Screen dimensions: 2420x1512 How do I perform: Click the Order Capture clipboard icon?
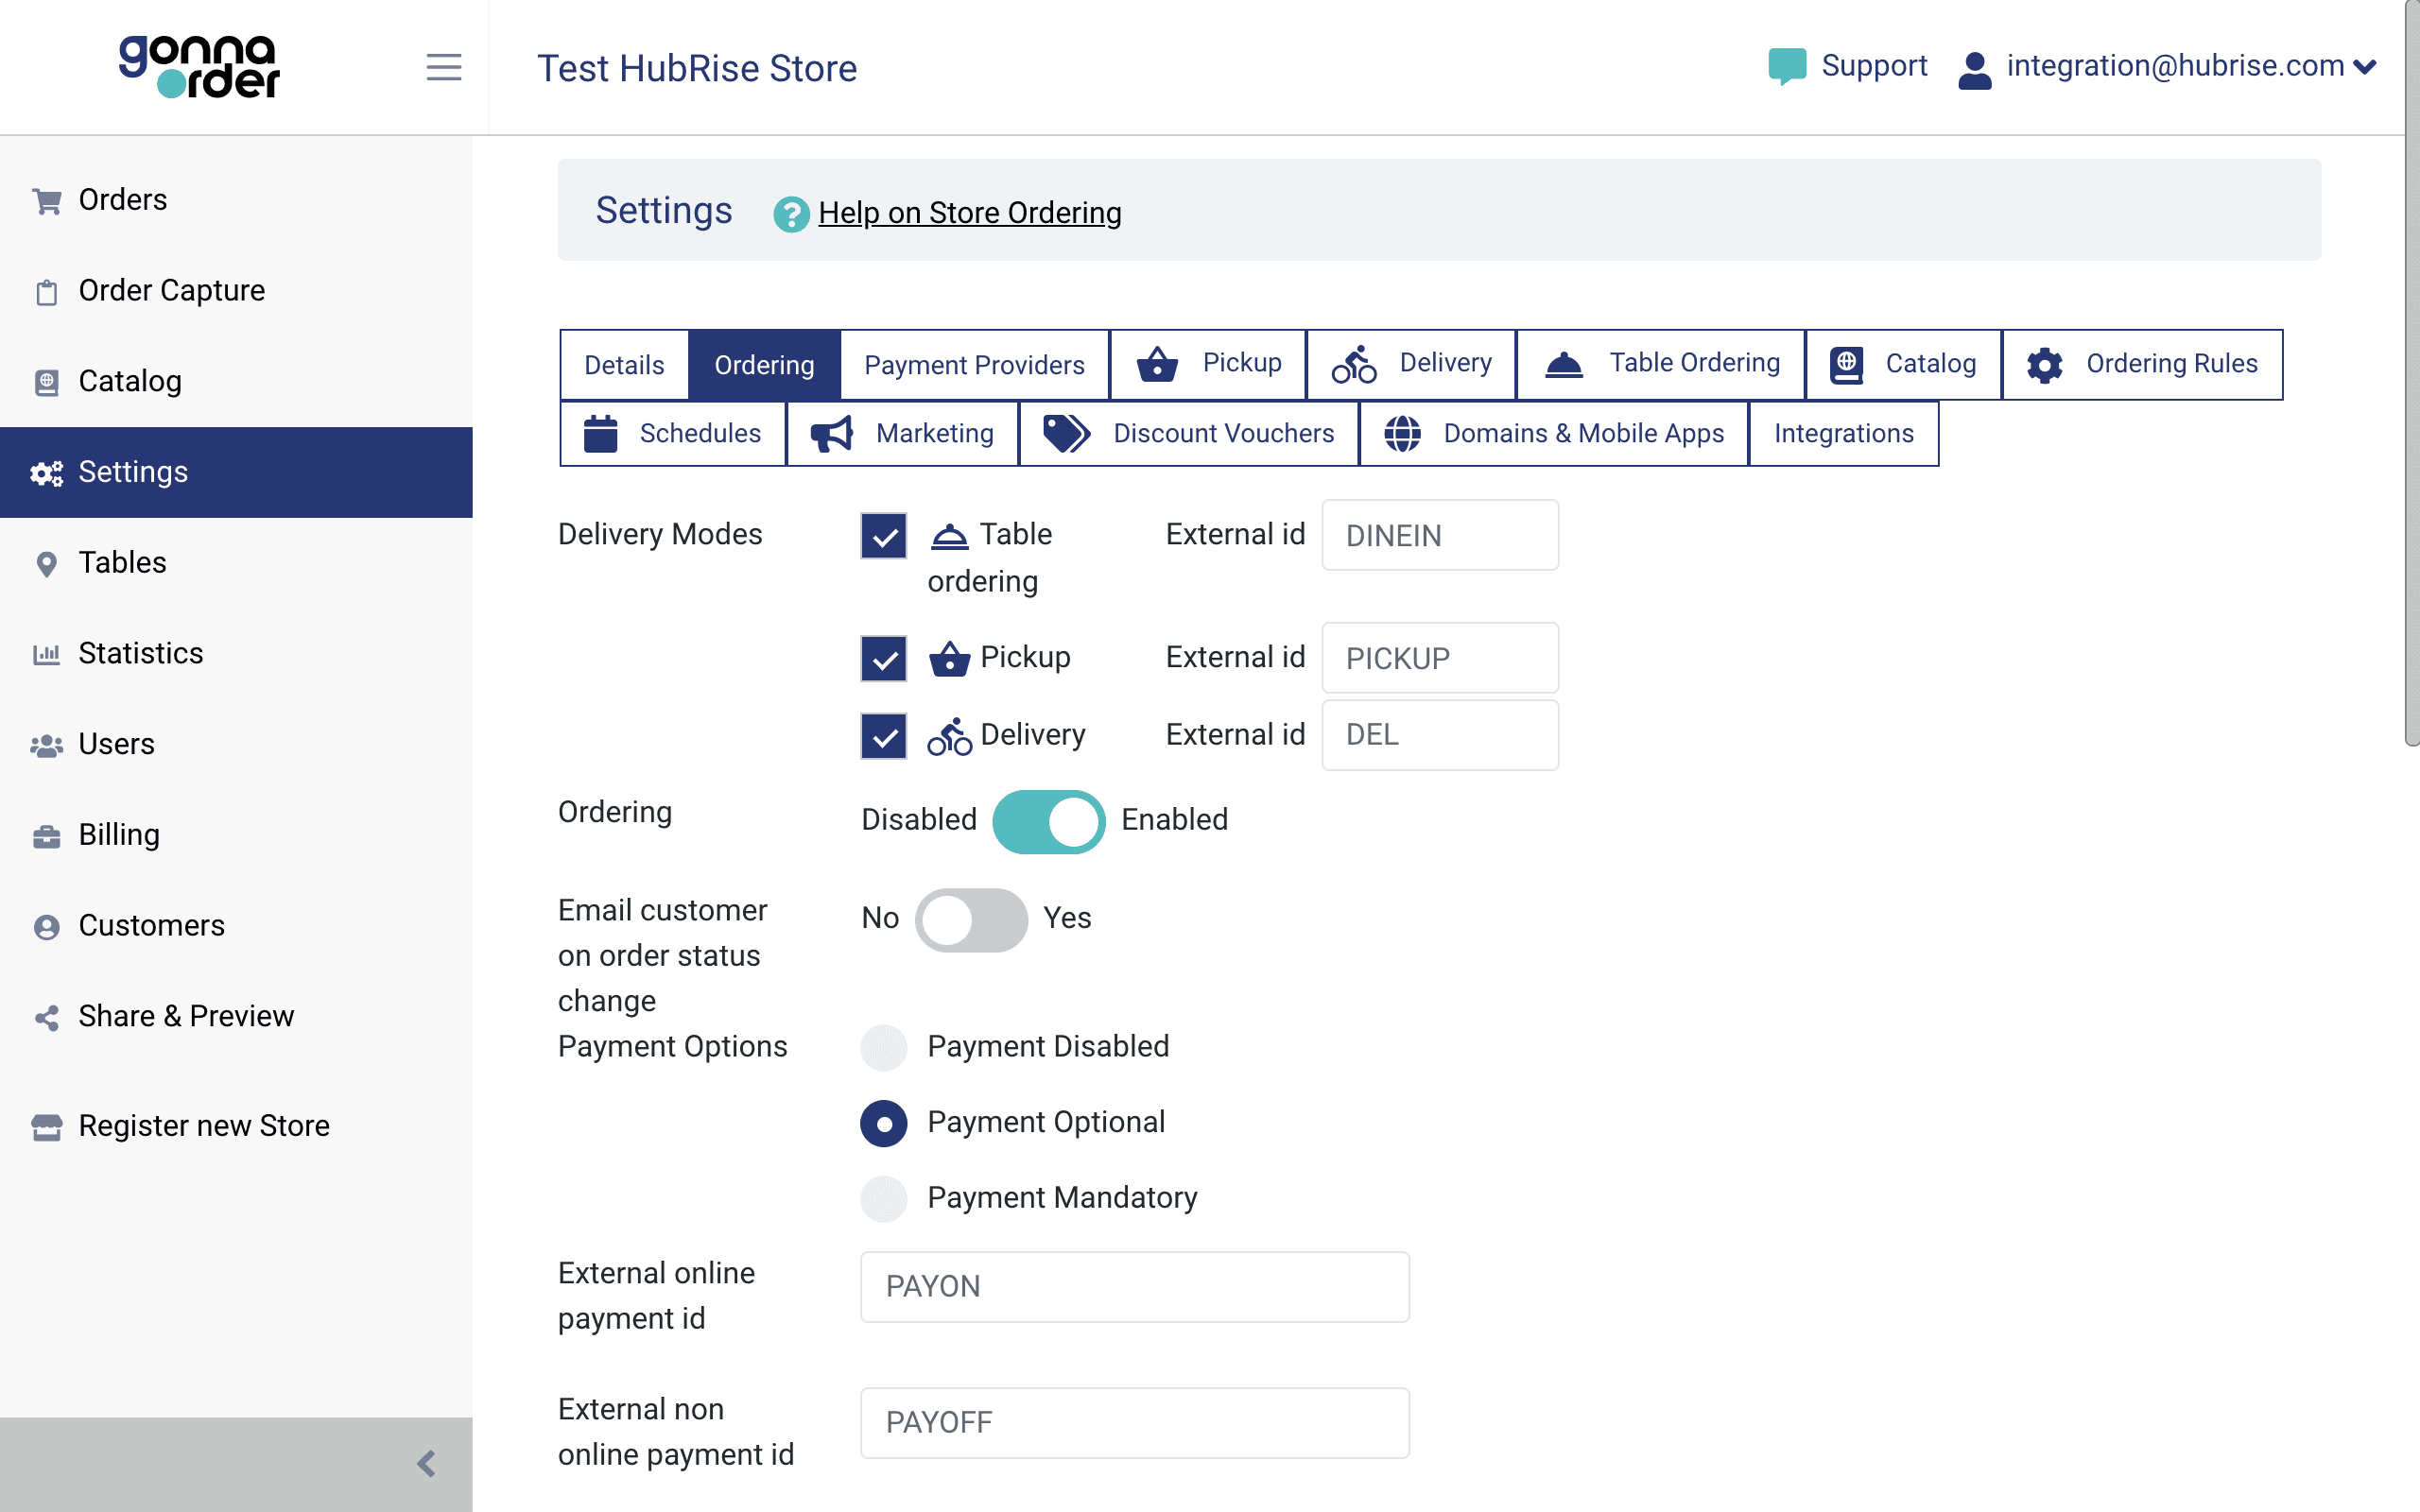47,290
